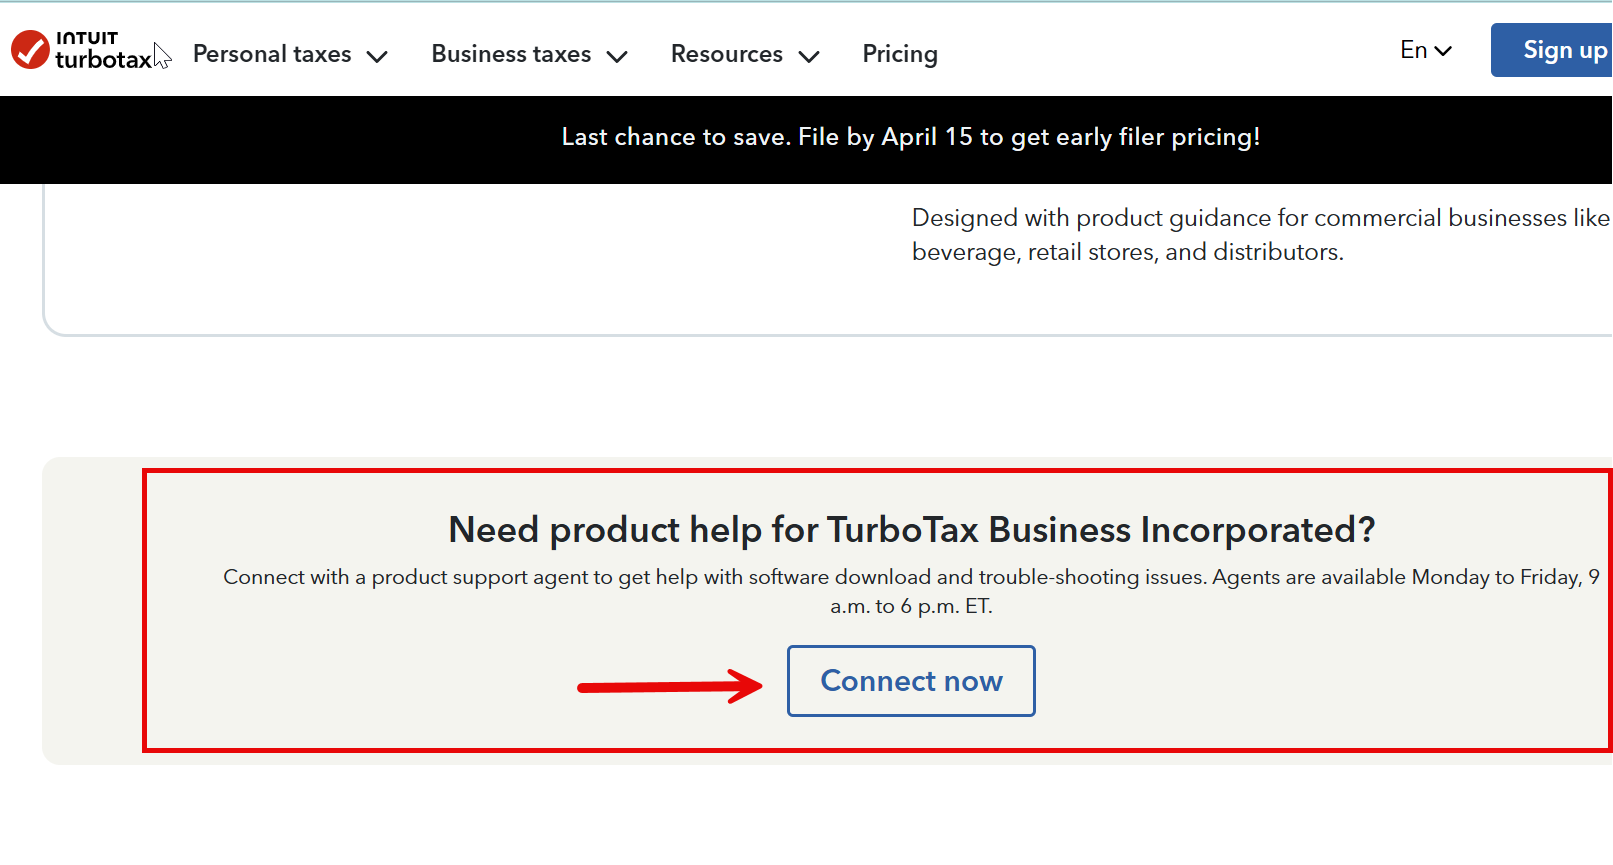This screenshot has height=865, width=1613.
Task: Open the Personal taxes menu
Action: [x=272, y=54]
